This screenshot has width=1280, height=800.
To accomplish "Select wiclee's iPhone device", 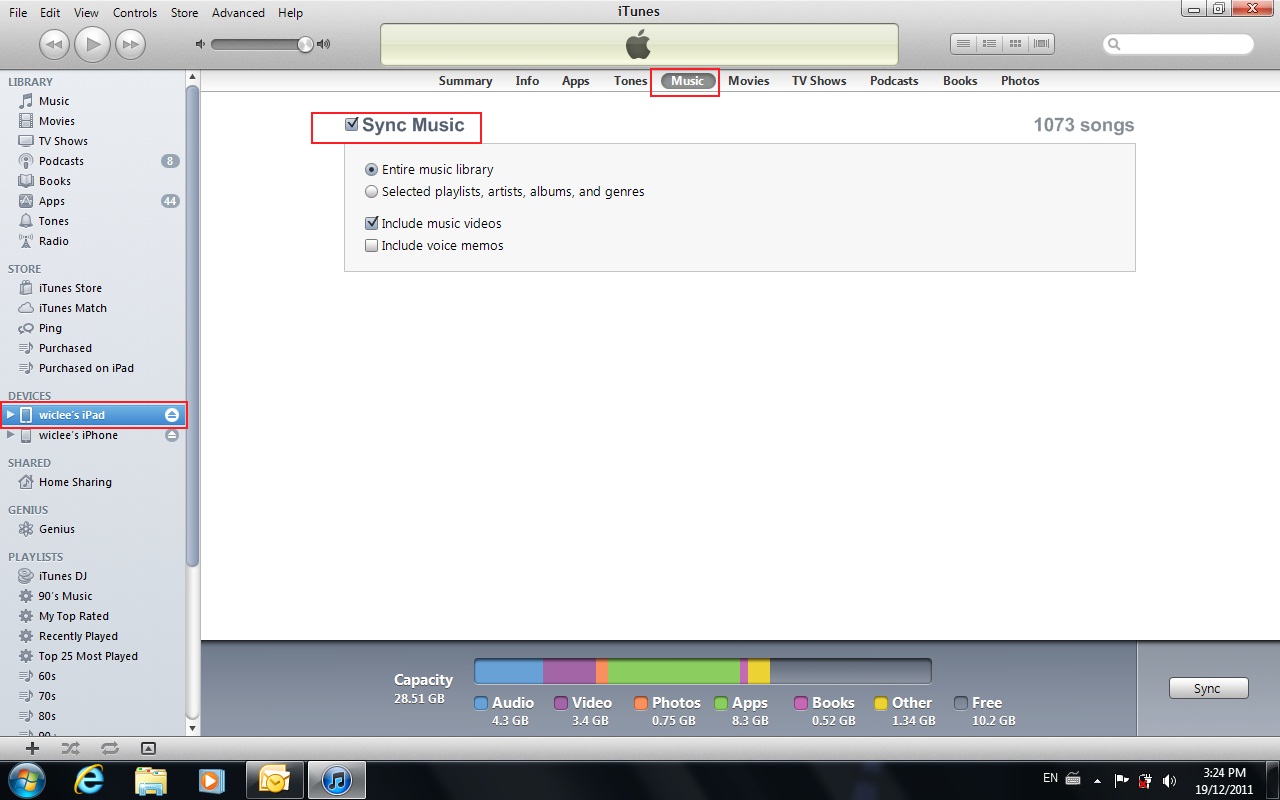I will pyautogui.click(x=78, y=435).
